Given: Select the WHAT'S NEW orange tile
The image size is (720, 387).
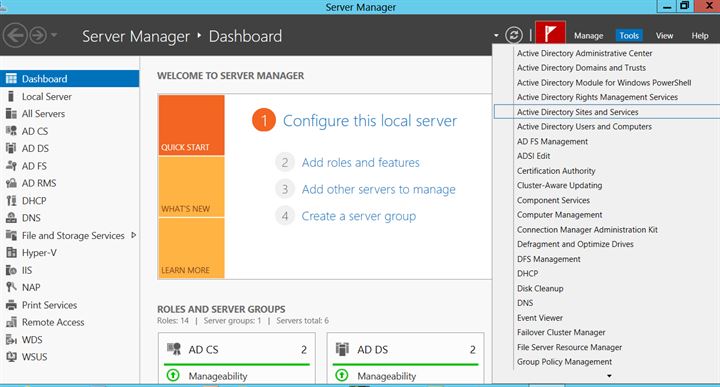Looking at the screenshot, I should pyautogui.click(x=191, y=187).
